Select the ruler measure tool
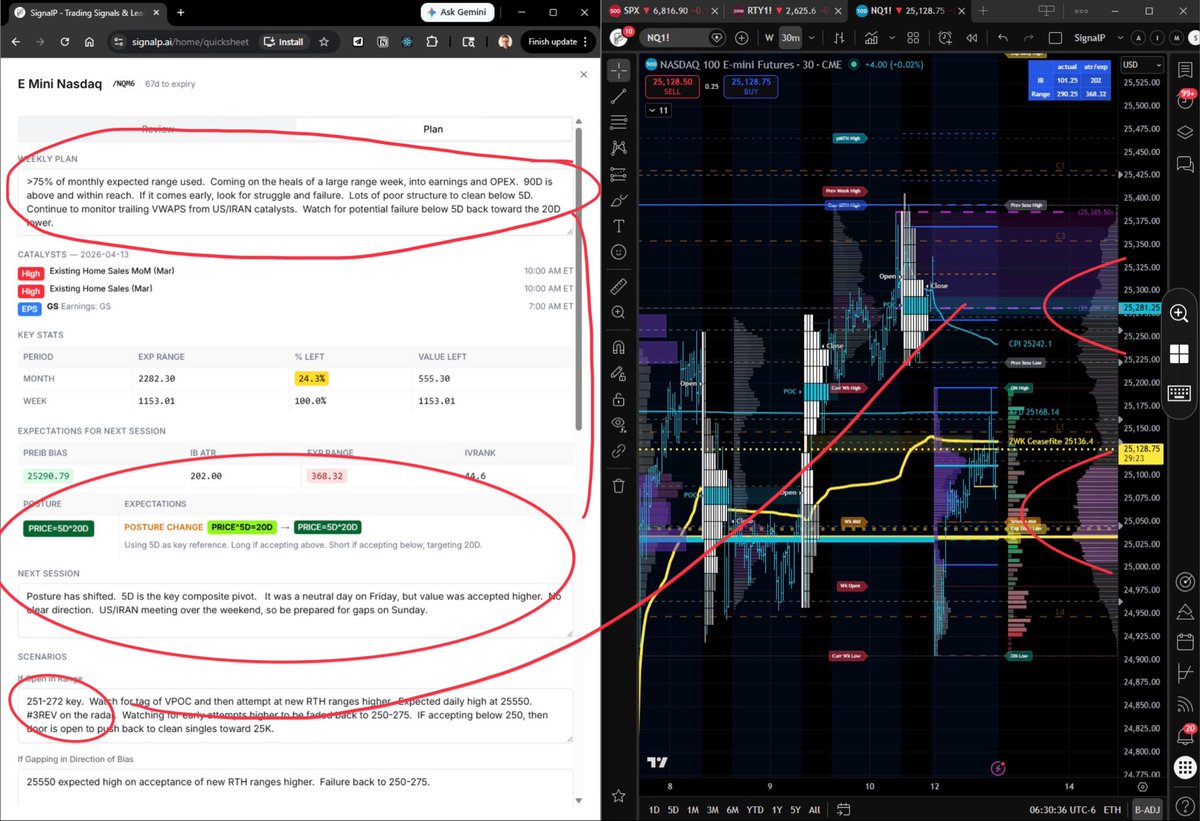The height and width of the screenshot is (821, 1200). tap(619, 285)
